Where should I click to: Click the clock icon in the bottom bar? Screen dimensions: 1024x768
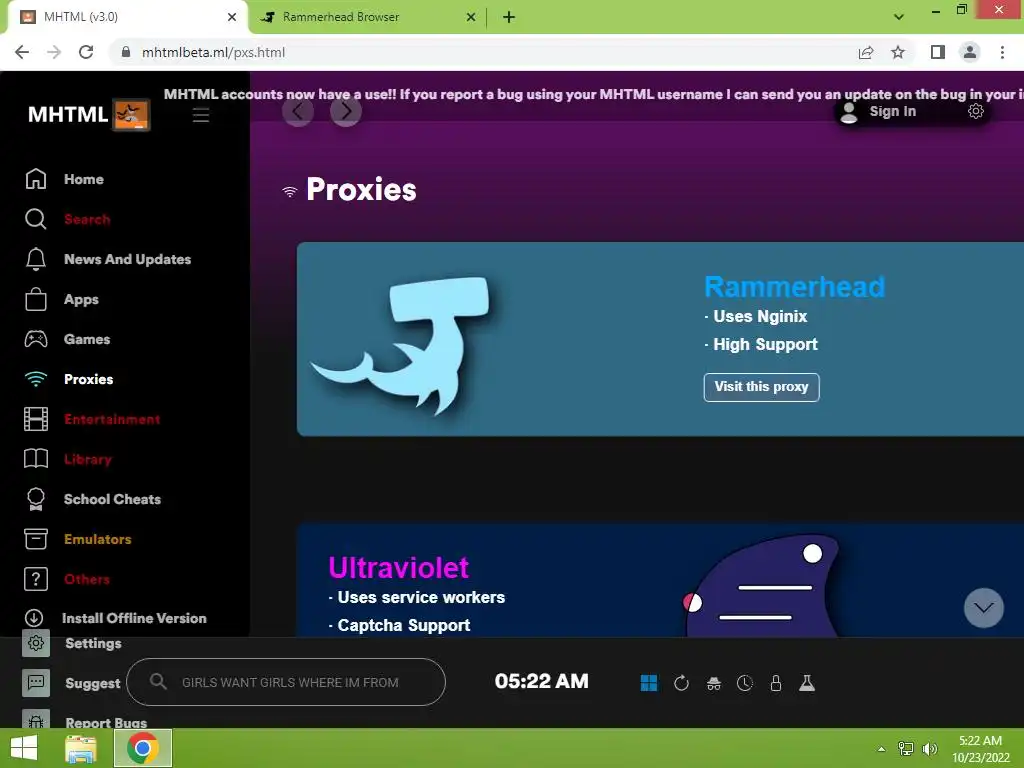[x=744, y=683]
